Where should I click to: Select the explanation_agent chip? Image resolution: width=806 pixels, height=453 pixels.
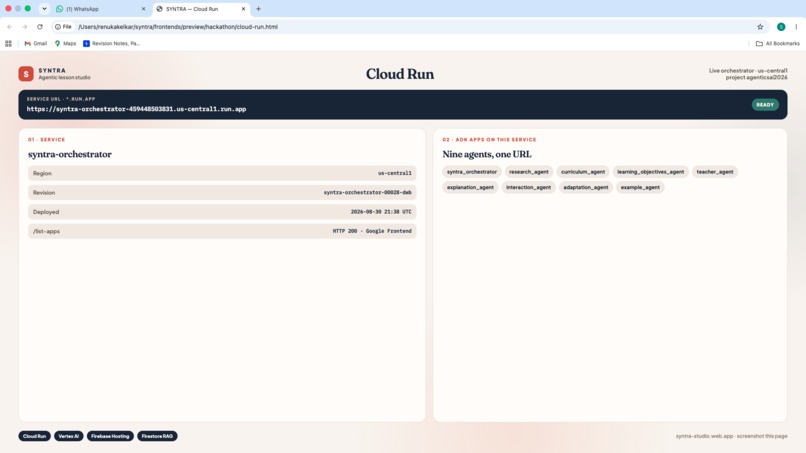[x=470, y=187]
